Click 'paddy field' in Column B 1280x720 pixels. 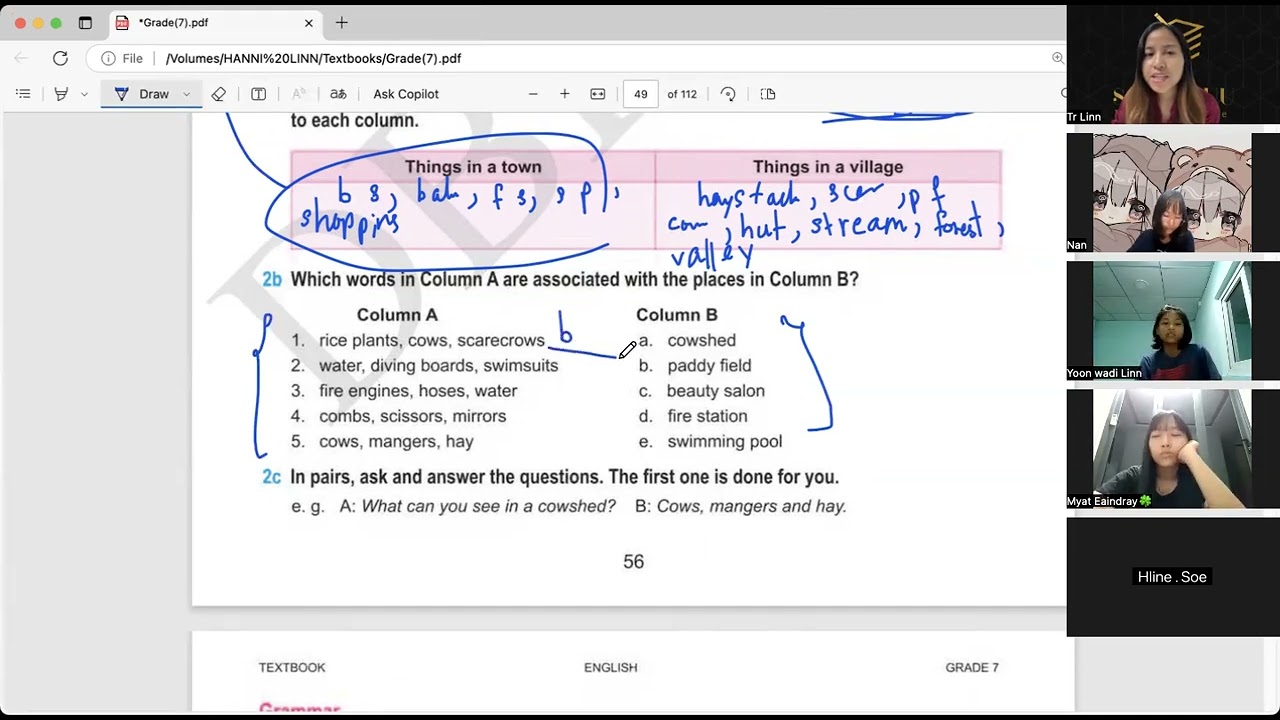coord(709,366)
